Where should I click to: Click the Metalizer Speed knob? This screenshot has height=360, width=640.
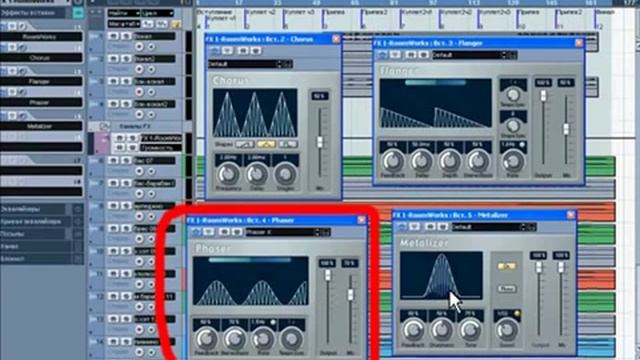click(507, 330)
